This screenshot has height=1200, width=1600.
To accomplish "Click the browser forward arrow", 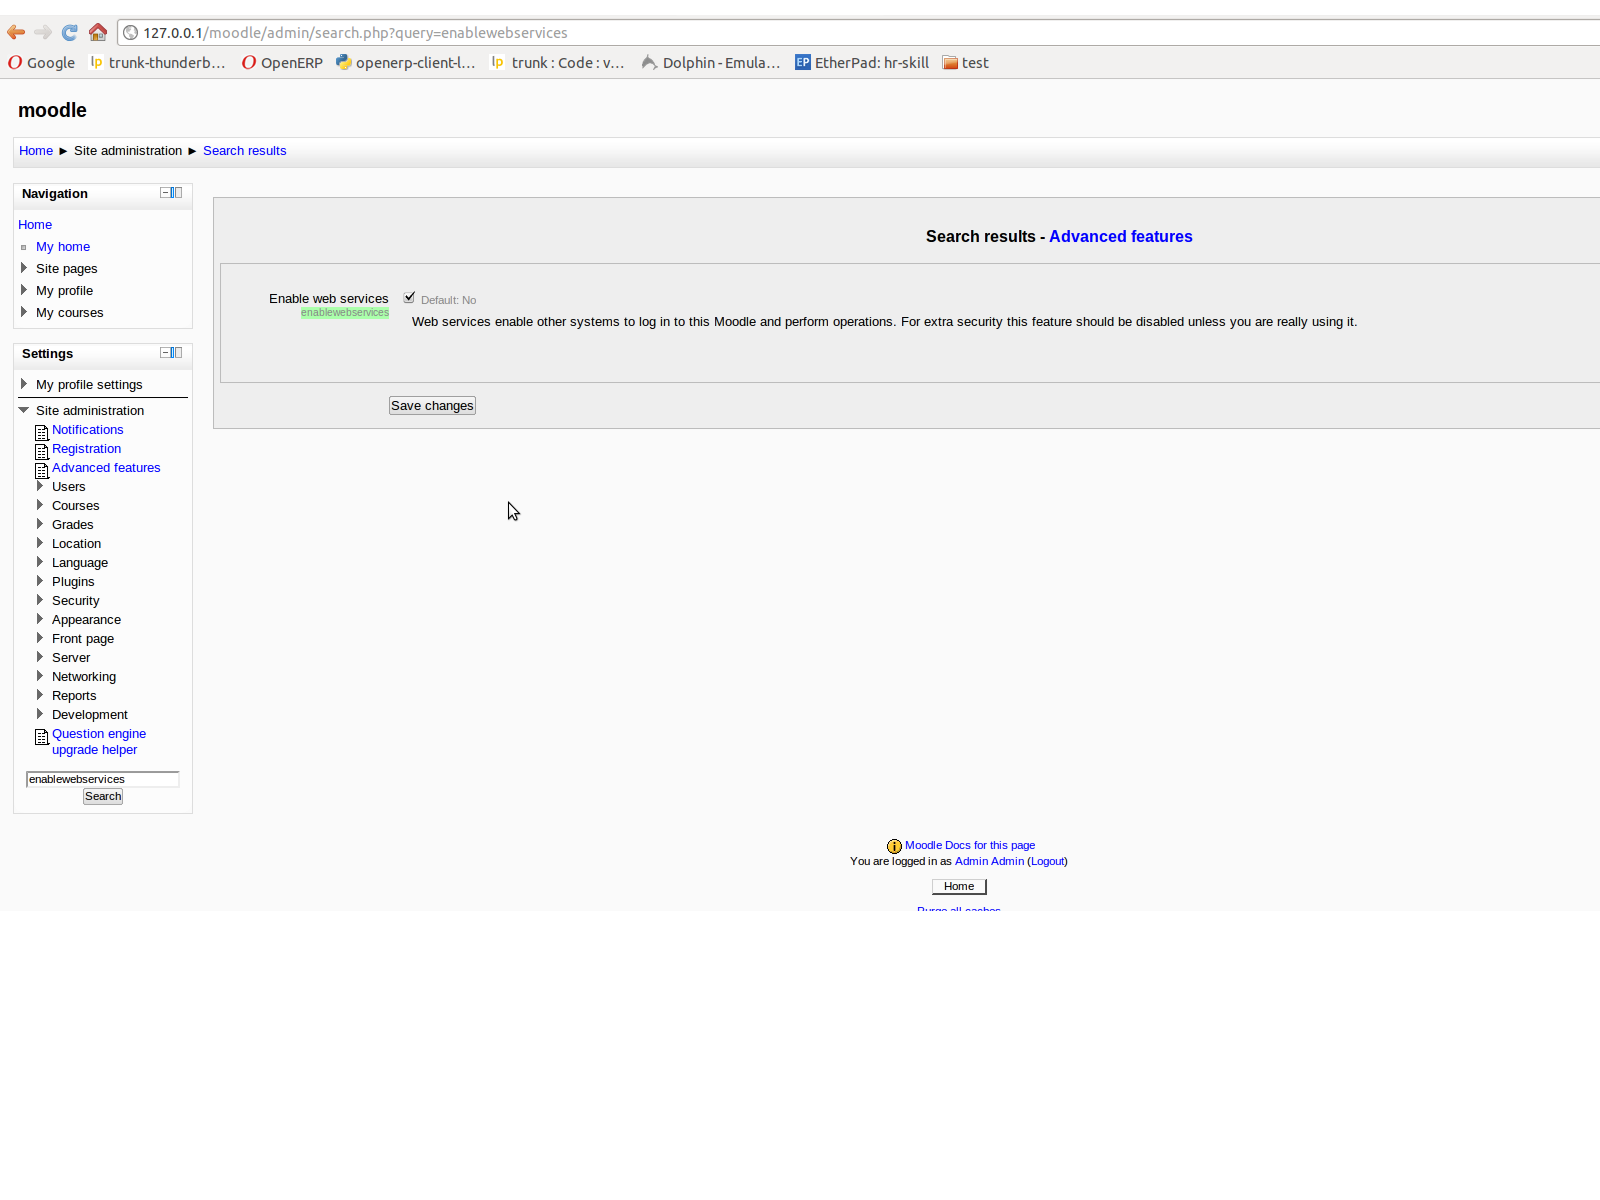I will point(43,32).
